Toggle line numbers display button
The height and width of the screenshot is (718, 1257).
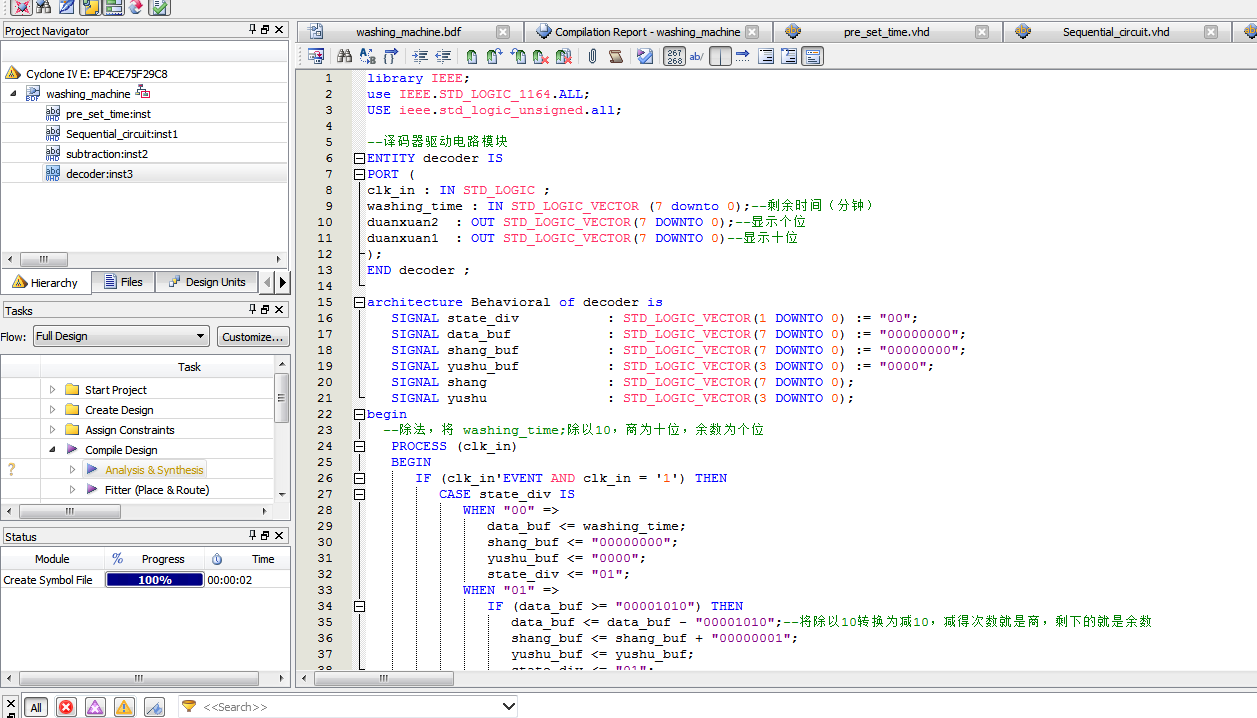pyautogui.click(x=675, y=56)
